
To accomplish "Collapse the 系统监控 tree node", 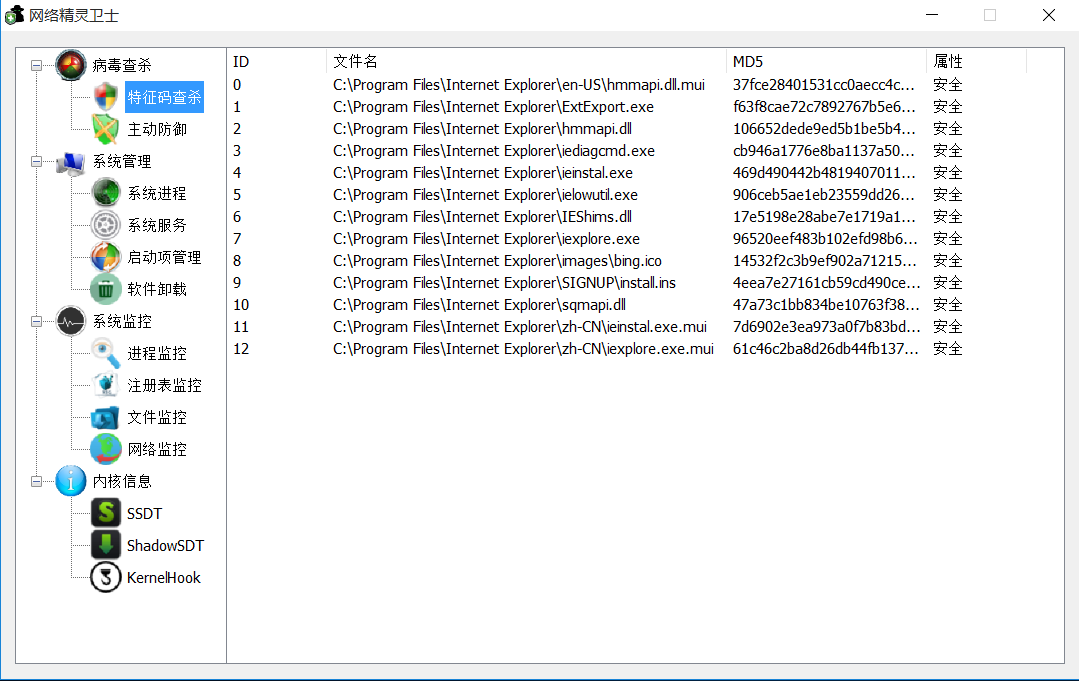I will click(x=36, y=321).
